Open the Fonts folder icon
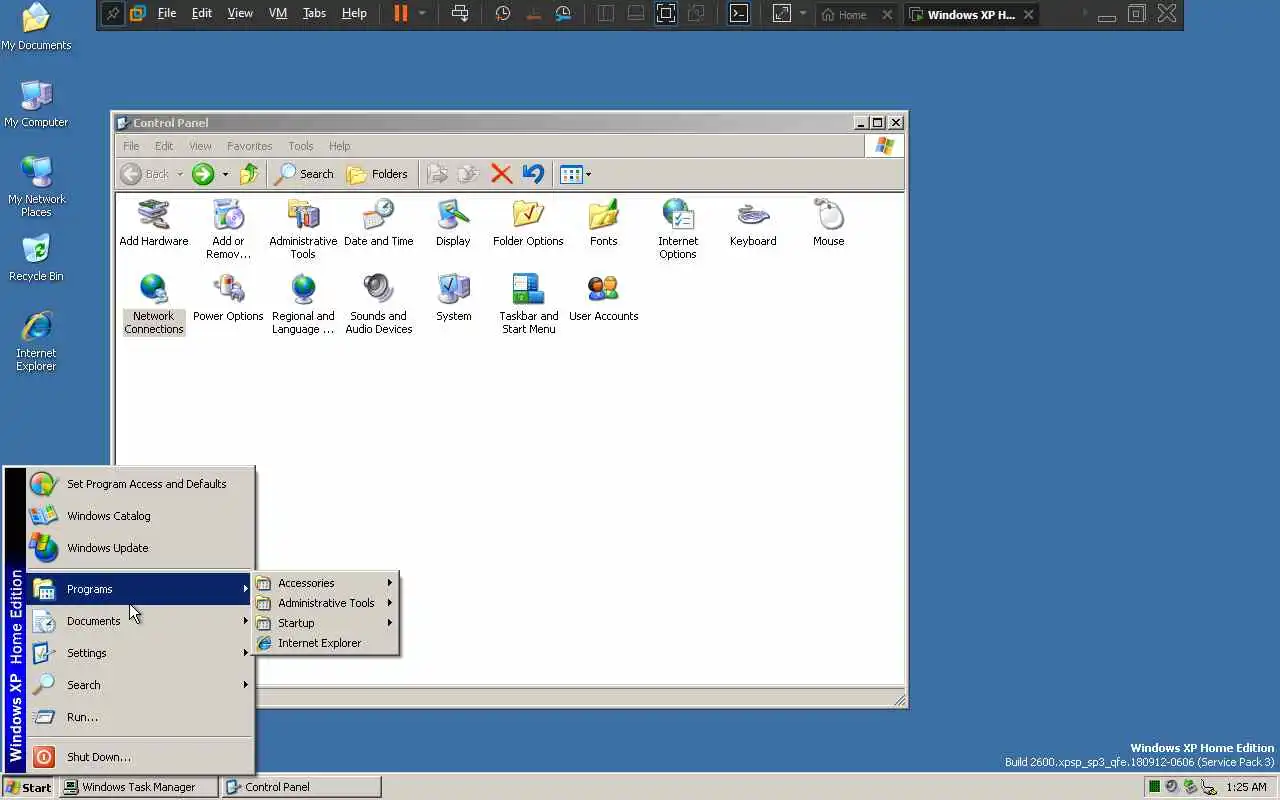This screenshot has width=1280, height=800. tap(603, 222)
